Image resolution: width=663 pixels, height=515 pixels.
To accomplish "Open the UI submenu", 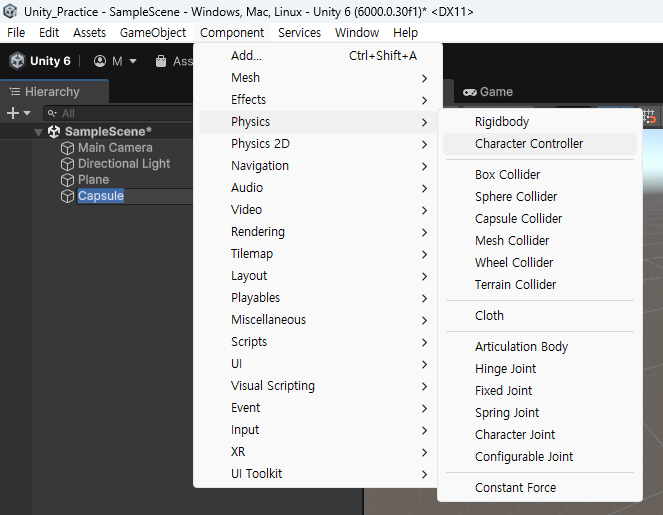I will click(318, 364).
